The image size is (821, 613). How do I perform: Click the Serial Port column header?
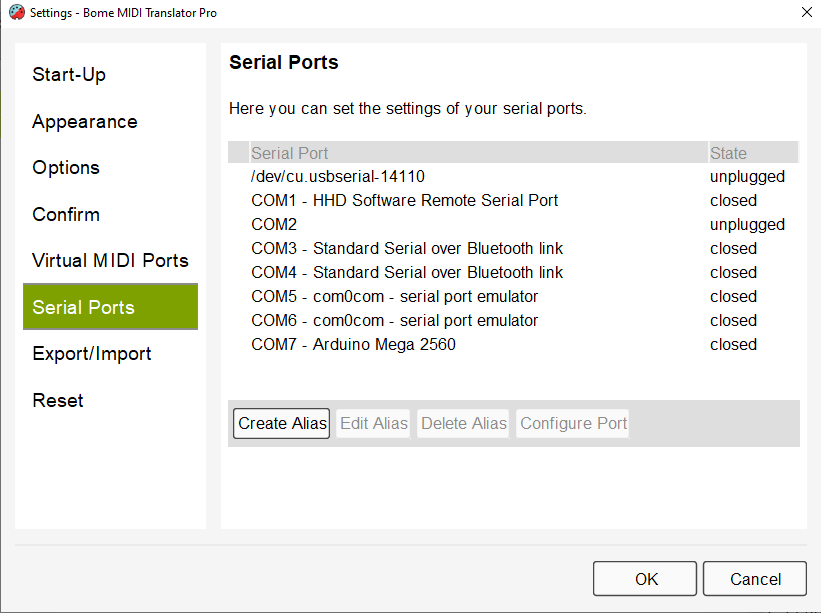point(479,153)
